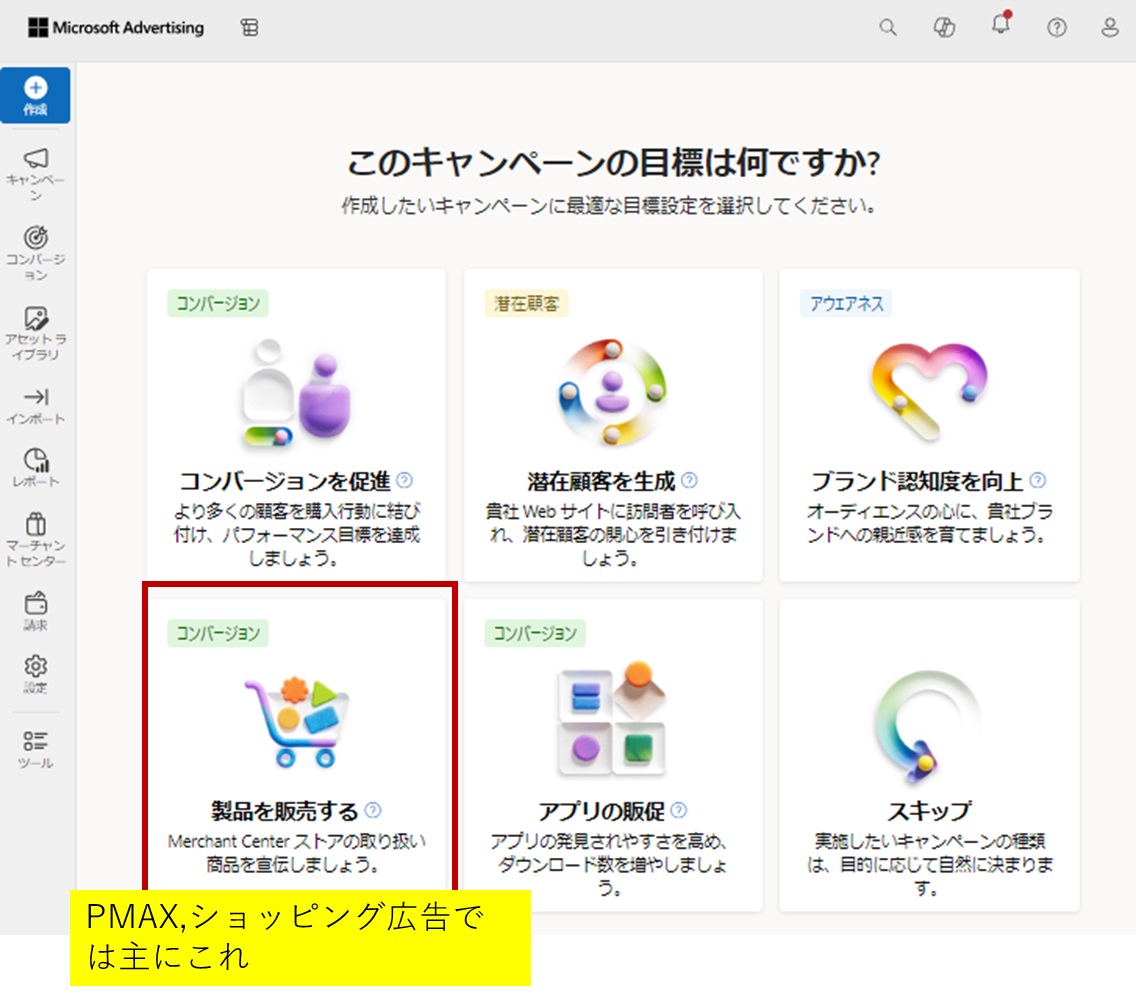Open the help question mark icon
1136x998 pixels.
tap(1056, 28)
